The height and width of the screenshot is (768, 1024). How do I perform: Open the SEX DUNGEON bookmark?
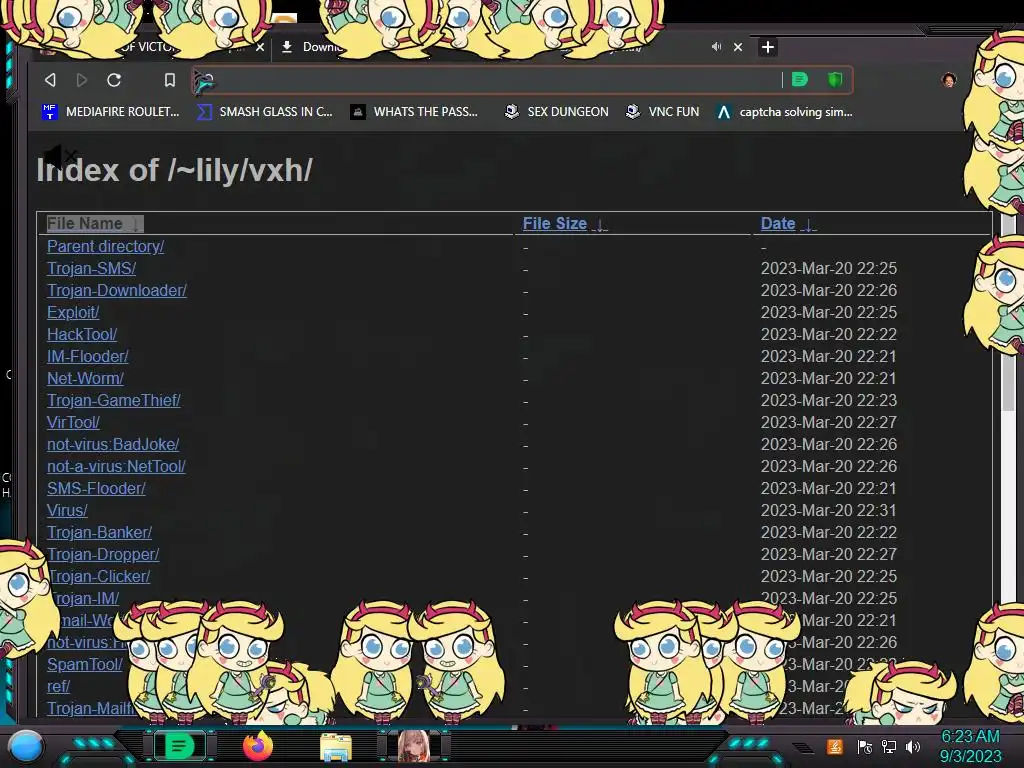tap(556, 112)
